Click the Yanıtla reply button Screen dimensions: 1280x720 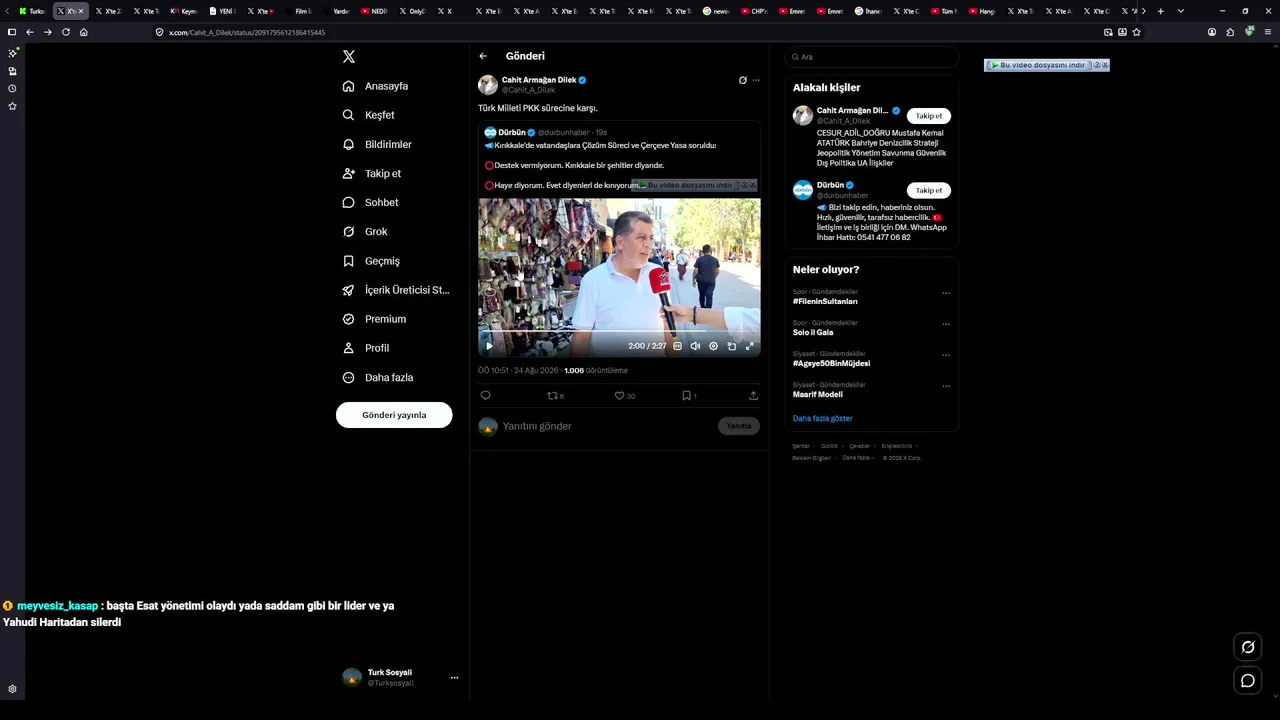tap(739, 426)
